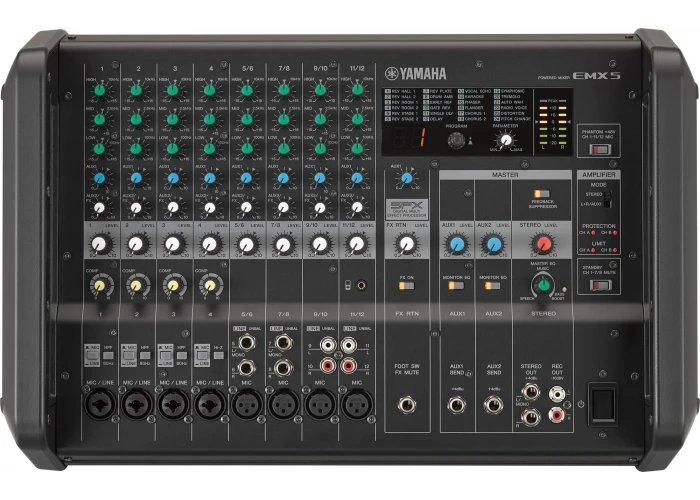
Task: Click the PROGRAM selector knob
Action: [456, 141]
